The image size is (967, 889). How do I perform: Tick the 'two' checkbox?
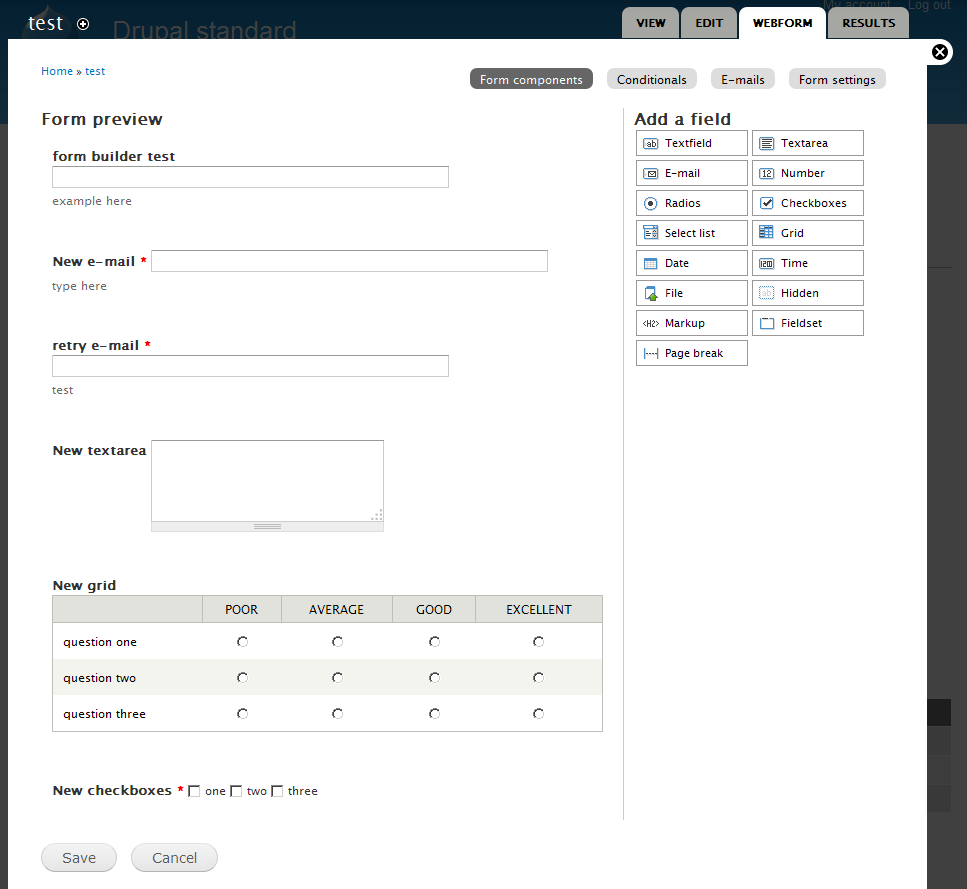(x=236, y=791)
